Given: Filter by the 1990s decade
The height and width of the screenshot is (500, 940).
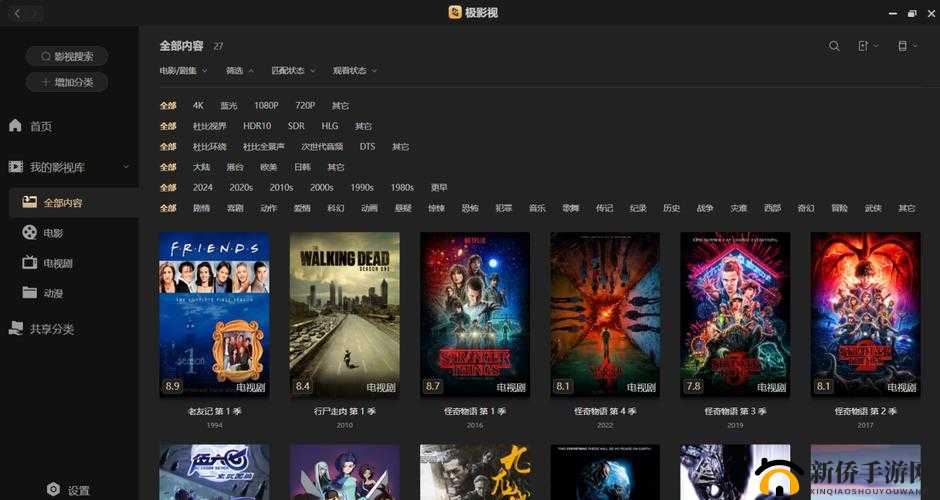Looking at the screenshot, I should [362, 188].
